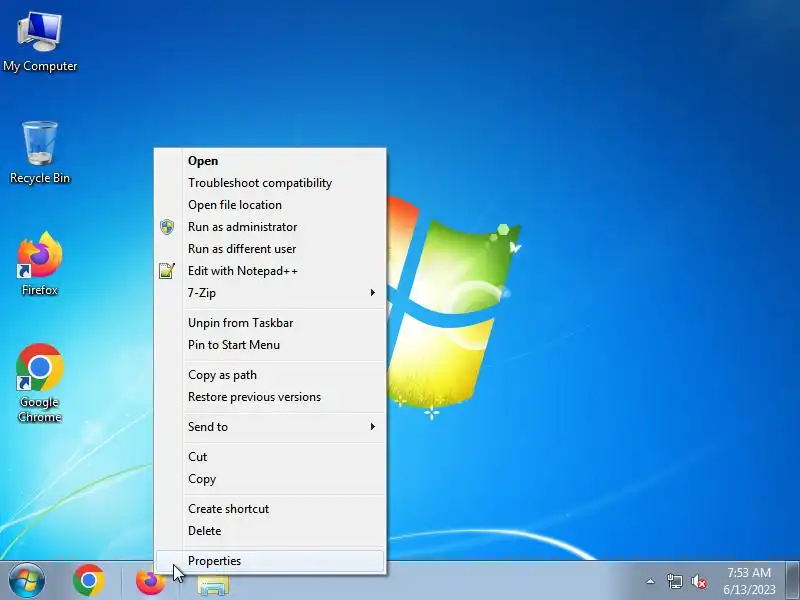Open the clock showing 7:53 AM
This screenshot has width=800, height=600.
748,572
